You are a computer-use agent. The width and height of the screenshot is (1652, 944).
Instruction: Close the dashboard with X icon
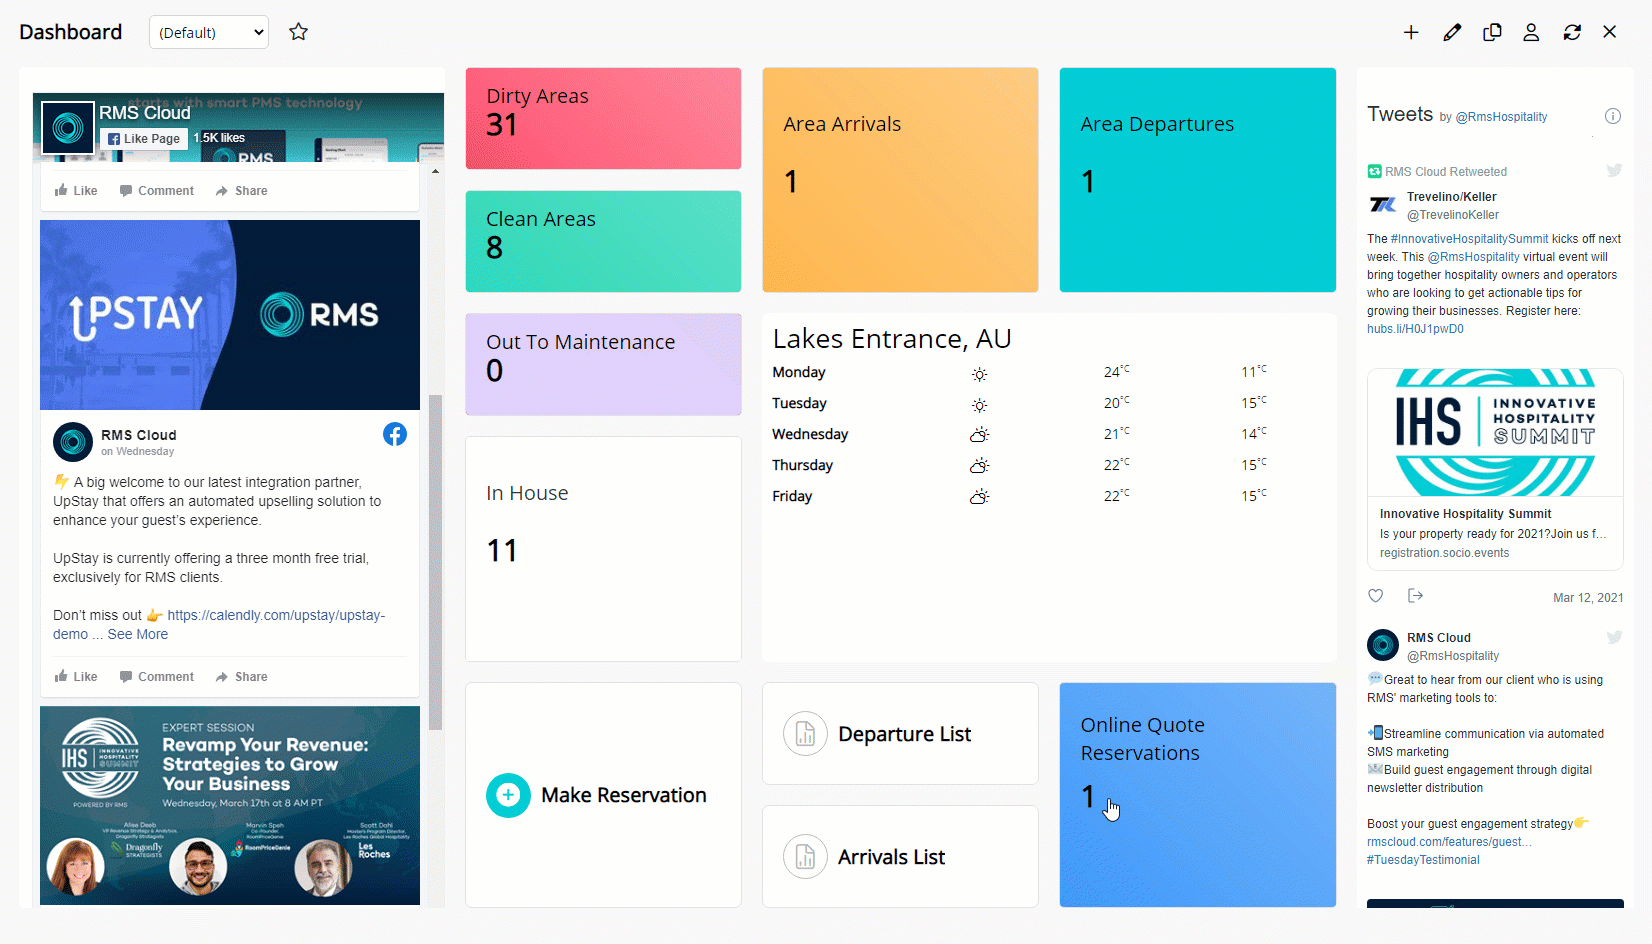[1610, 32]
